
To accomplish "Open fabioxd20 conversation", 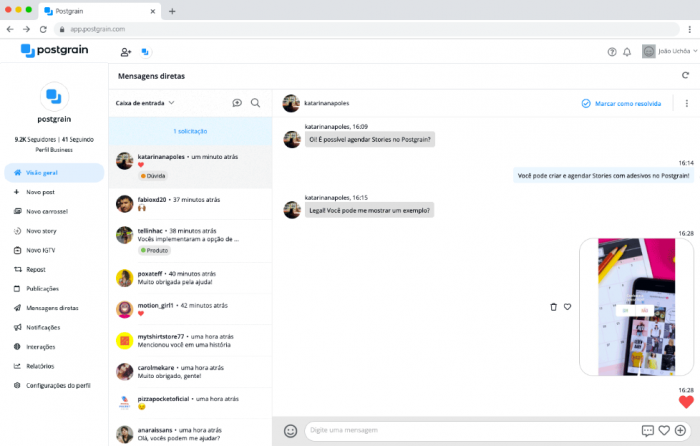I will (x=190, y=204).
